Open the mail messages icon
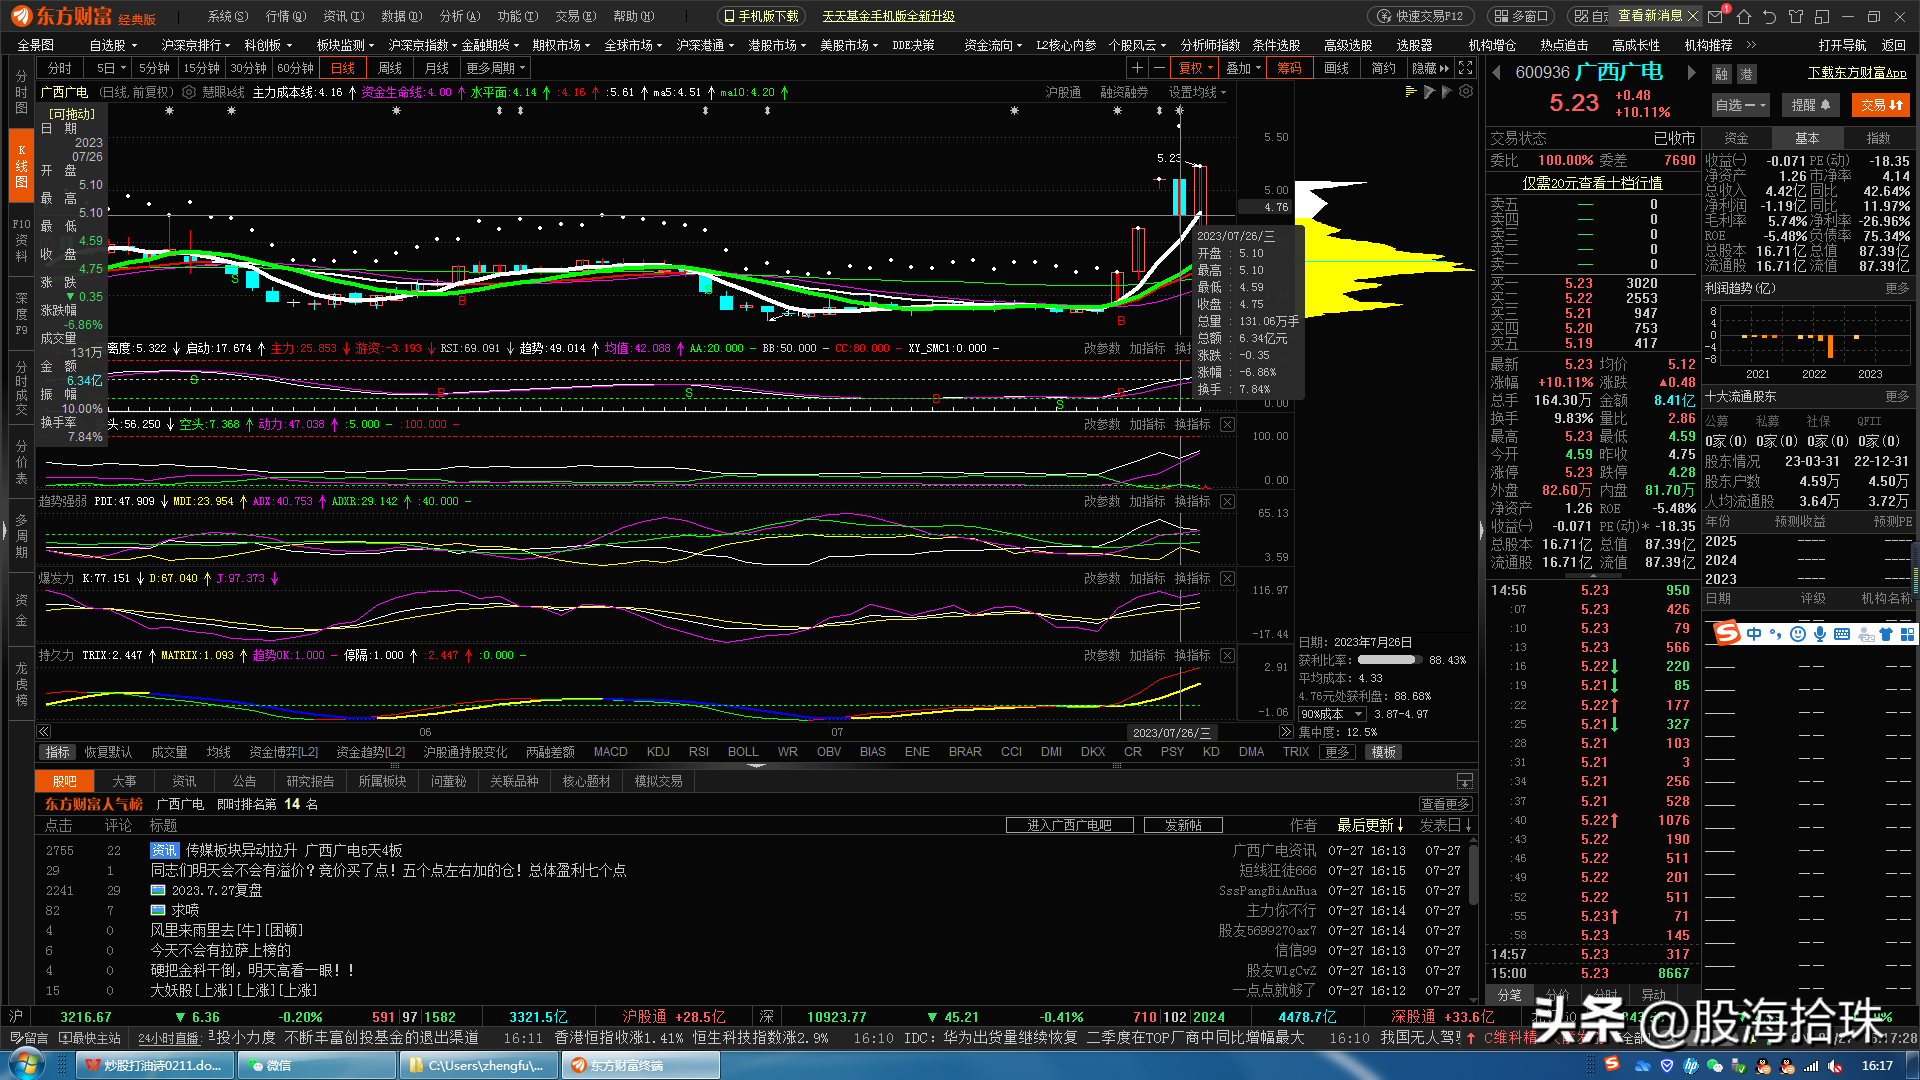 coord(1716,16)
